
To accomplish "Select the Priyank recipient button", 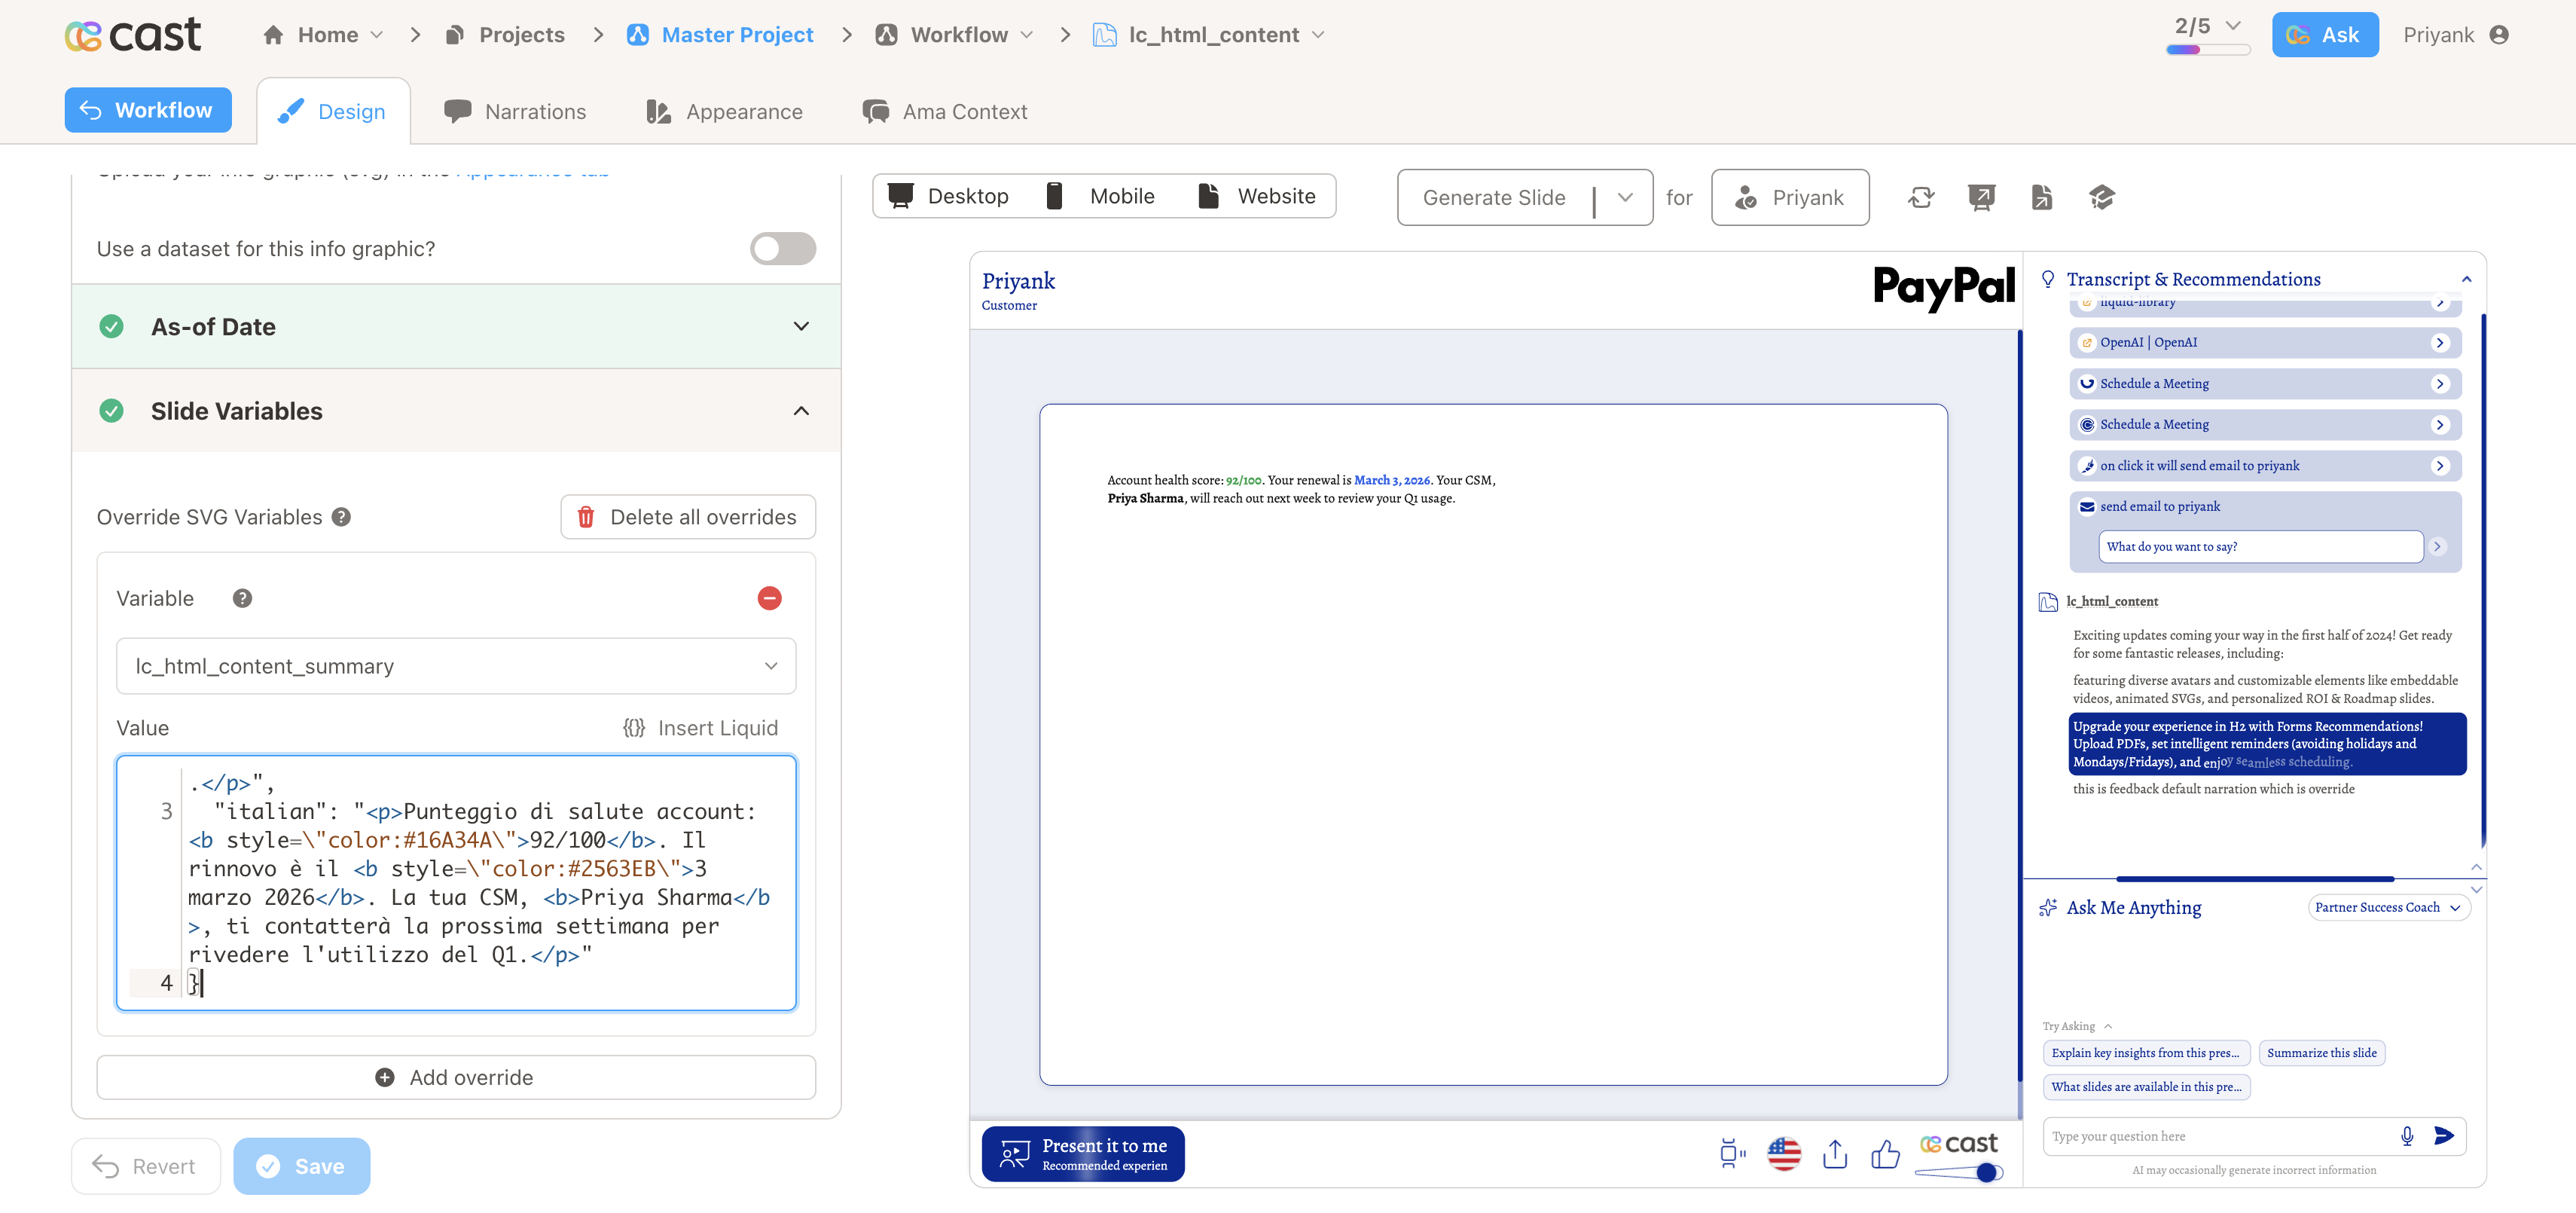I will 1790,197.
